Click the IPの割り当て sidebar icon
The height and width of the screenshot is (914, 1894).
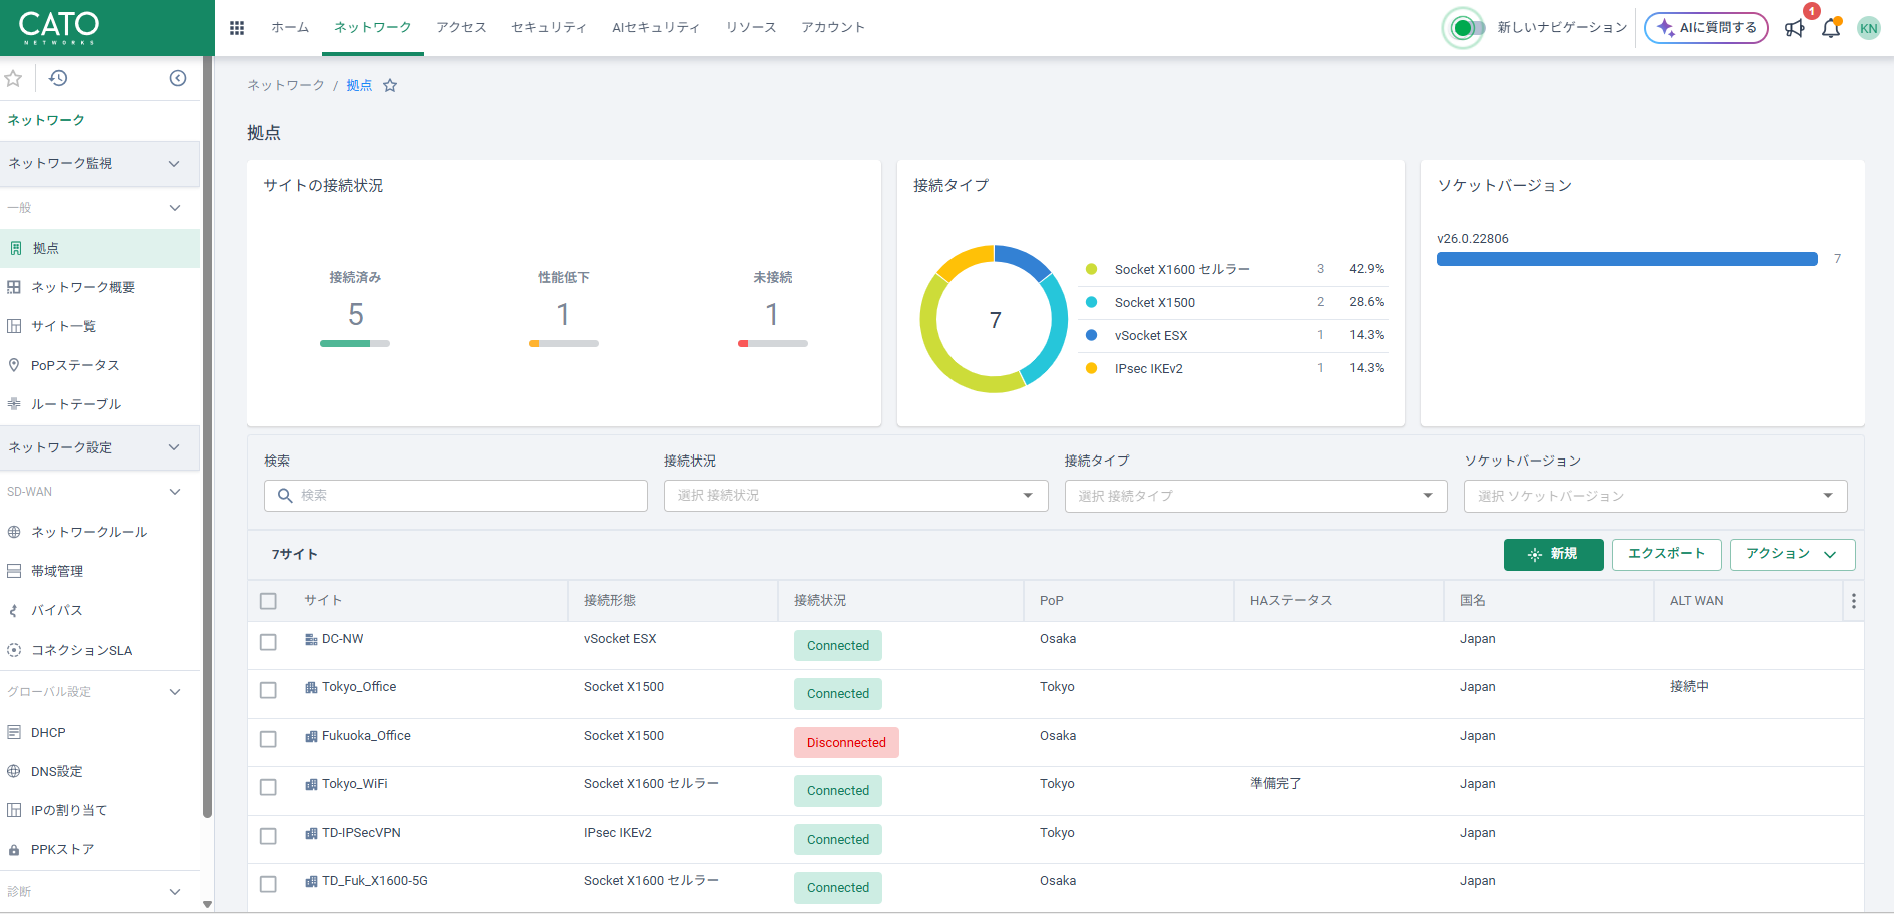14,810
